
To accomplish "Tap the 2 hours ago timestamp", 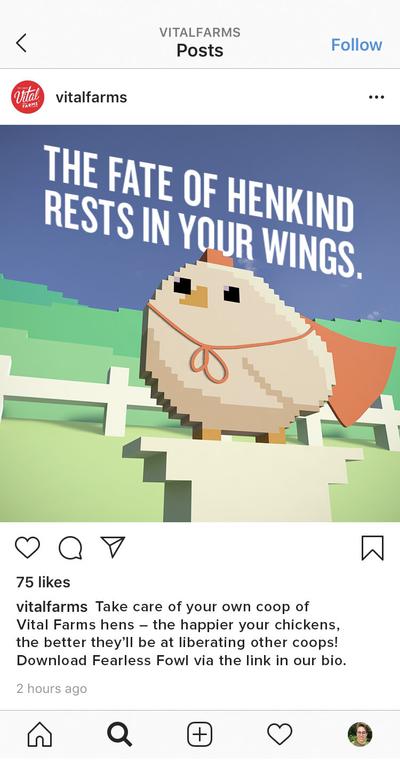I will (x=51, y=689).
